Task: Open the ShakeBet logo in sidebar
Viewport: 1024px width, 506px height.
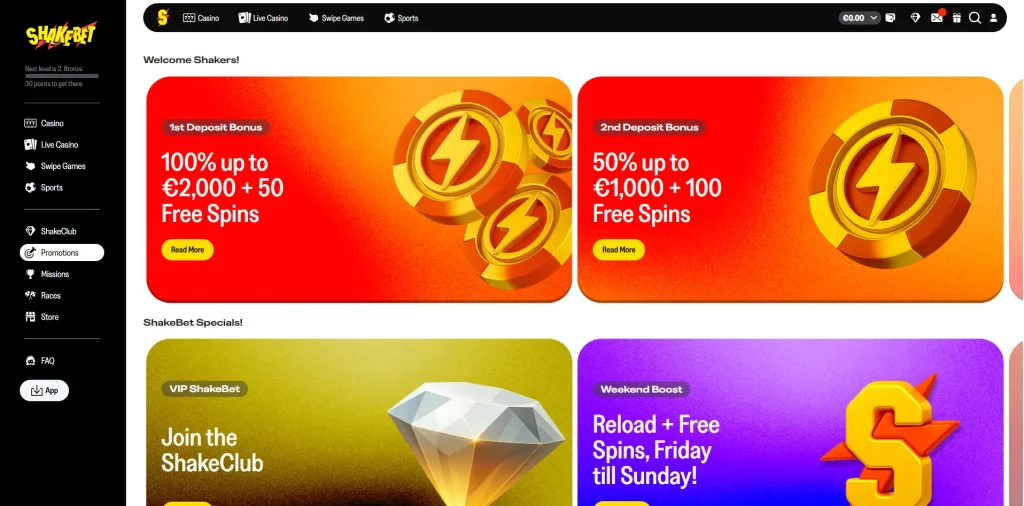Action: pos(61,35)
